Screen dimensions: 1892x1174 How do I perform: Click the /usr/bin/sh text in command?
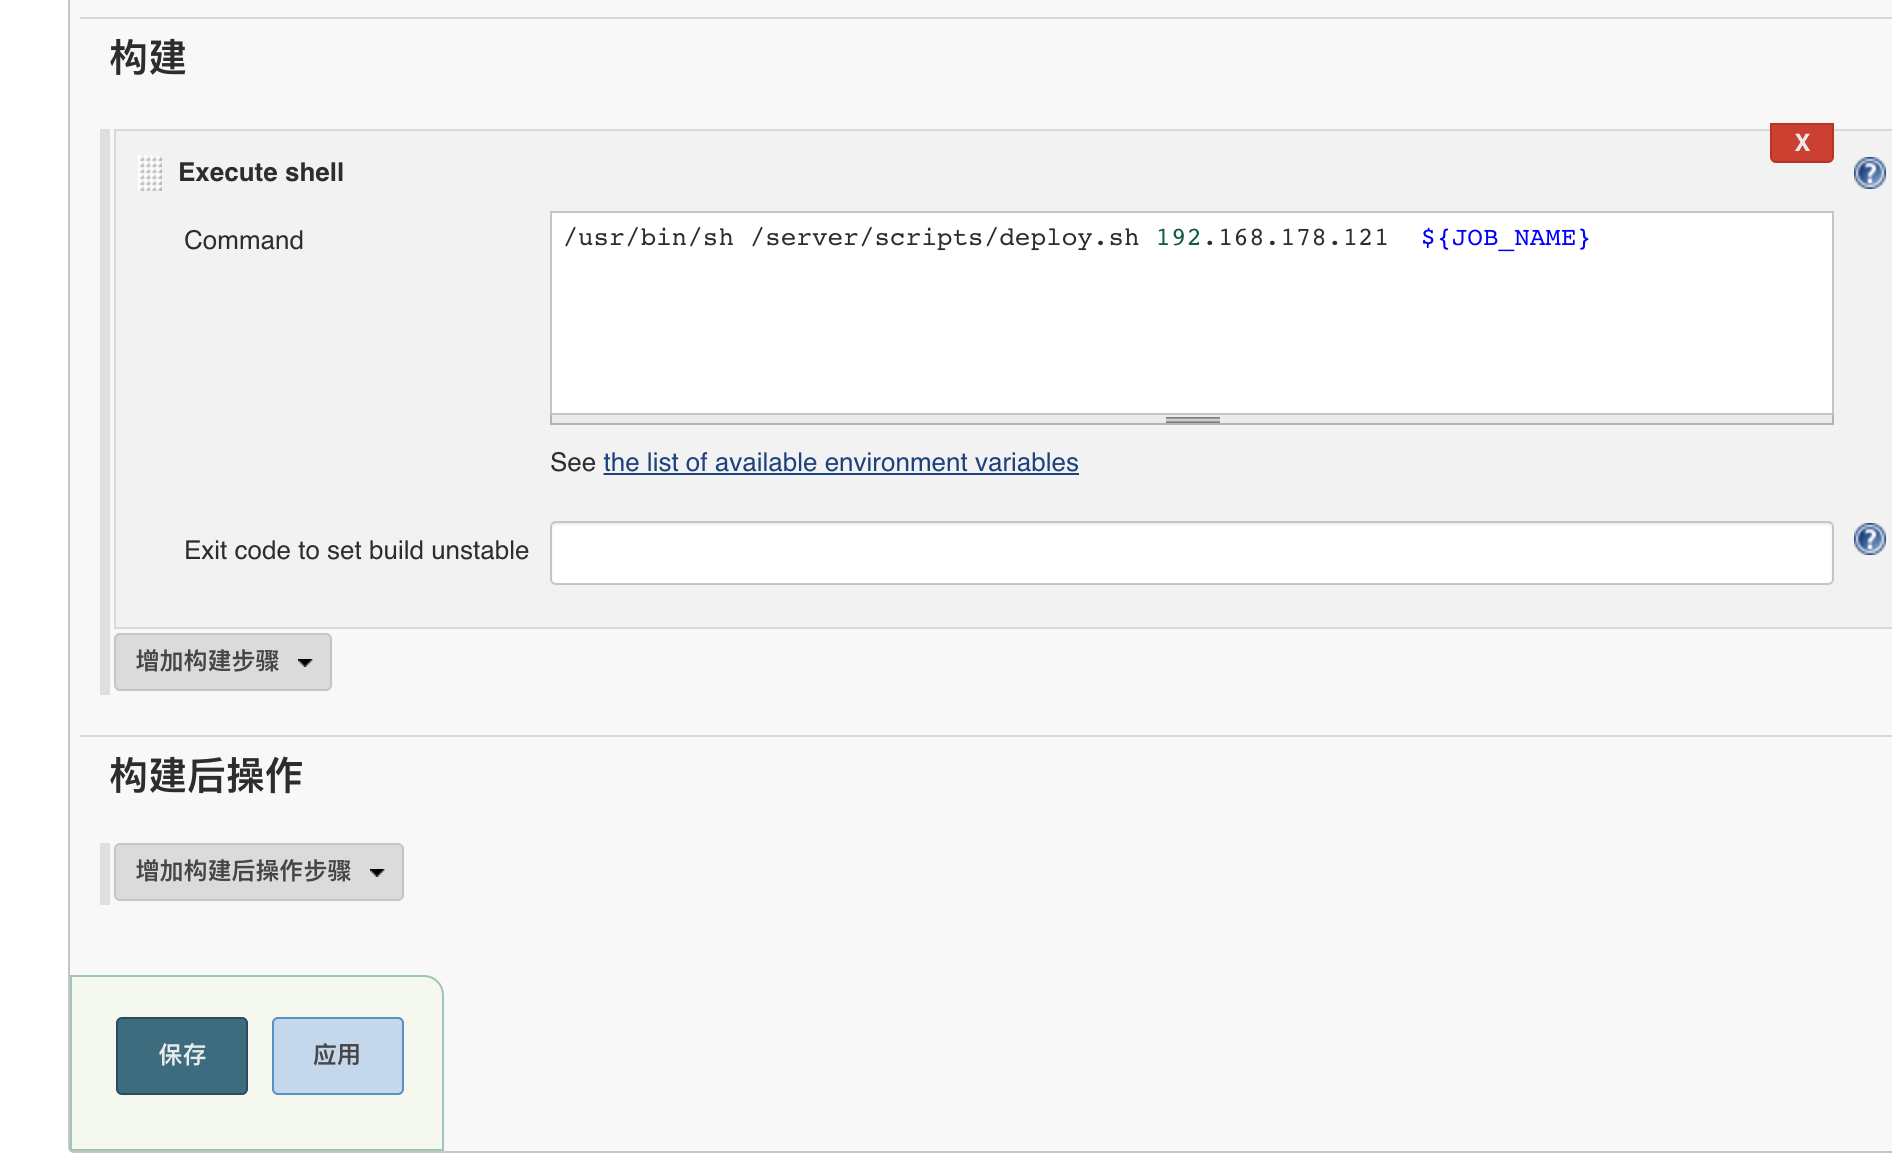(649, 238)
